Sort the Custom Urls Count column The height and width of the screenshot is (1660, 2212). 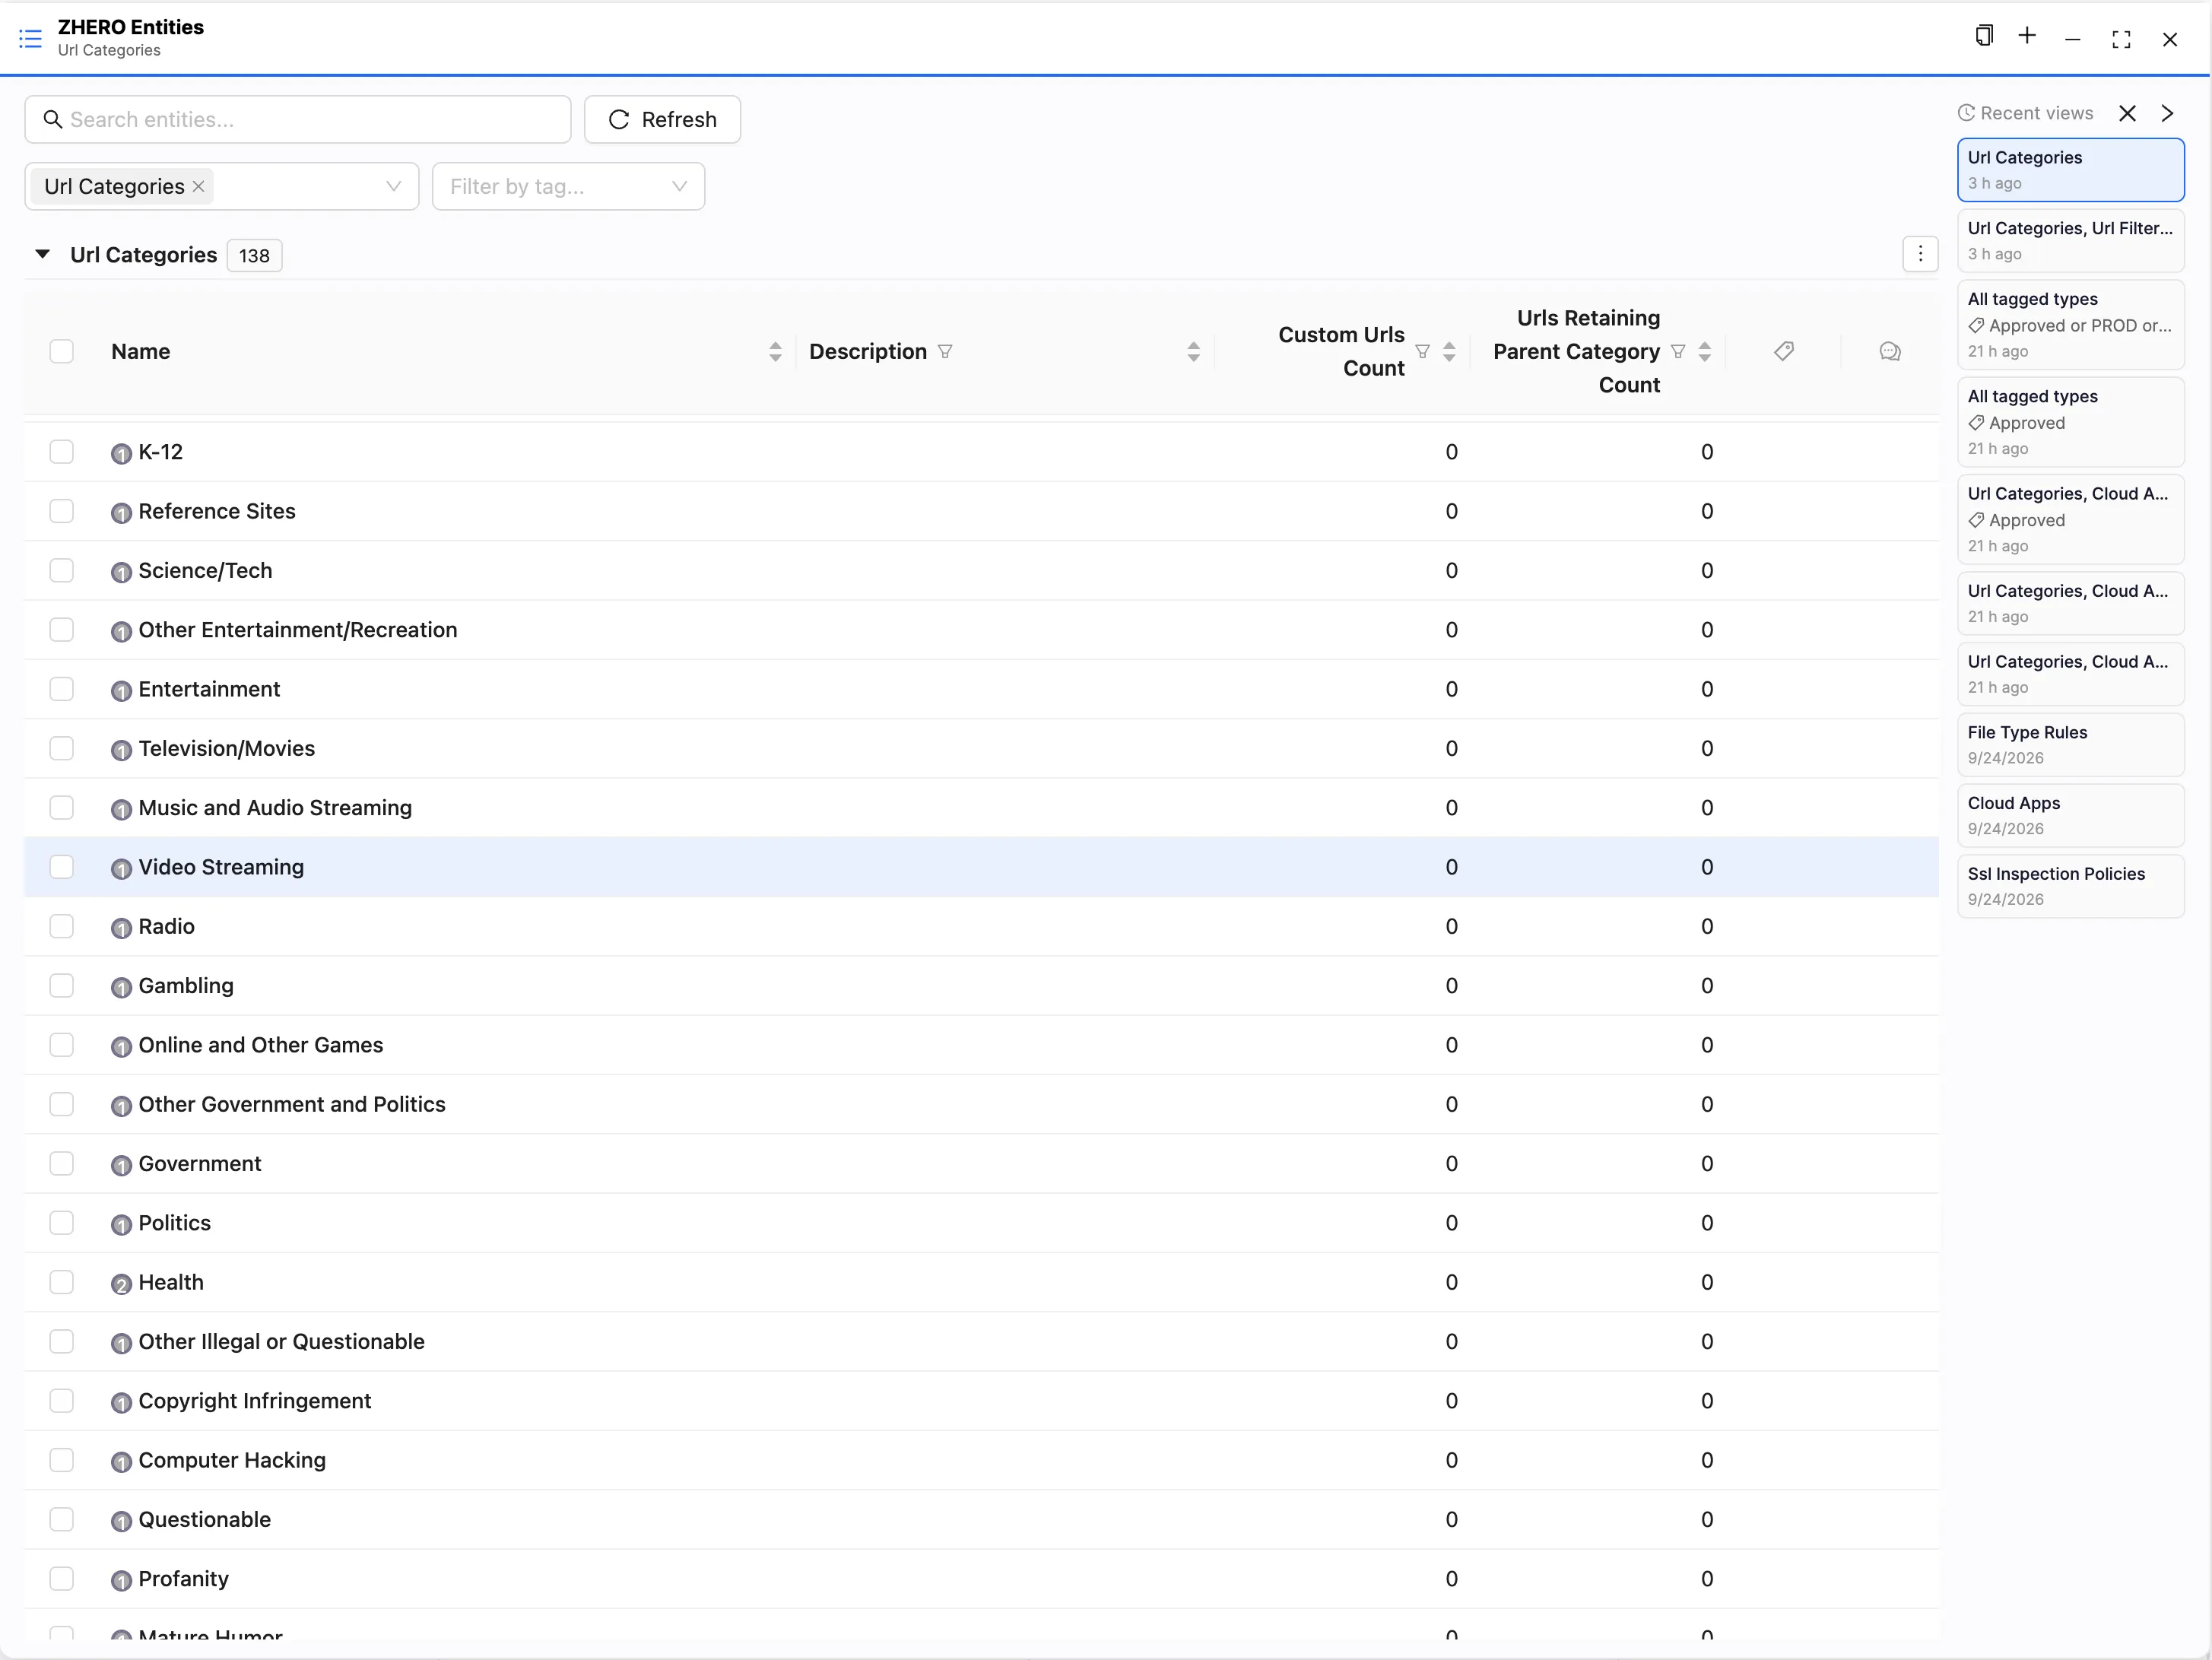pyautogui.click(x=1449, y=351)
